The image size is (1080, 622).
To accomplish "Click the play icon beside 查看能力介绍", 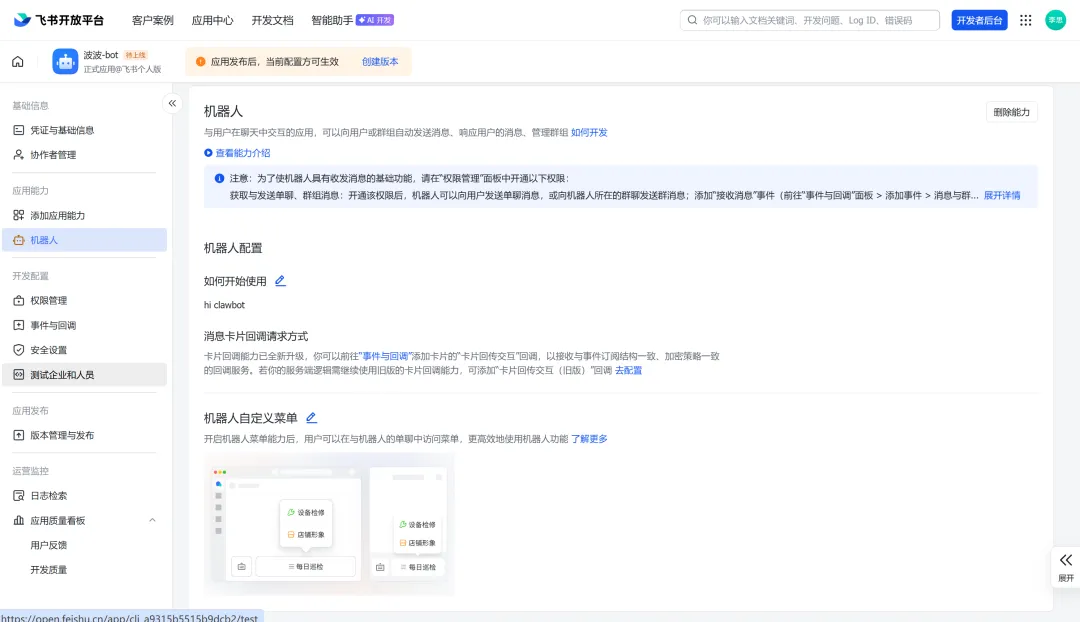I will [208, 153].
